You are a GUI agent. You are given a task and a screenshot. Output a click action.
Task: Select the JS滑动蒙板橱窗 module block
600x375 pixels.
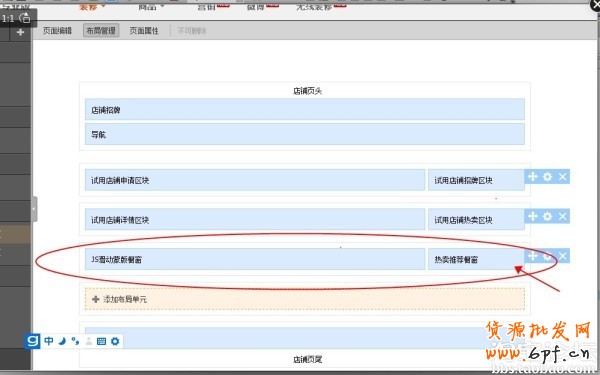(255, 259)
